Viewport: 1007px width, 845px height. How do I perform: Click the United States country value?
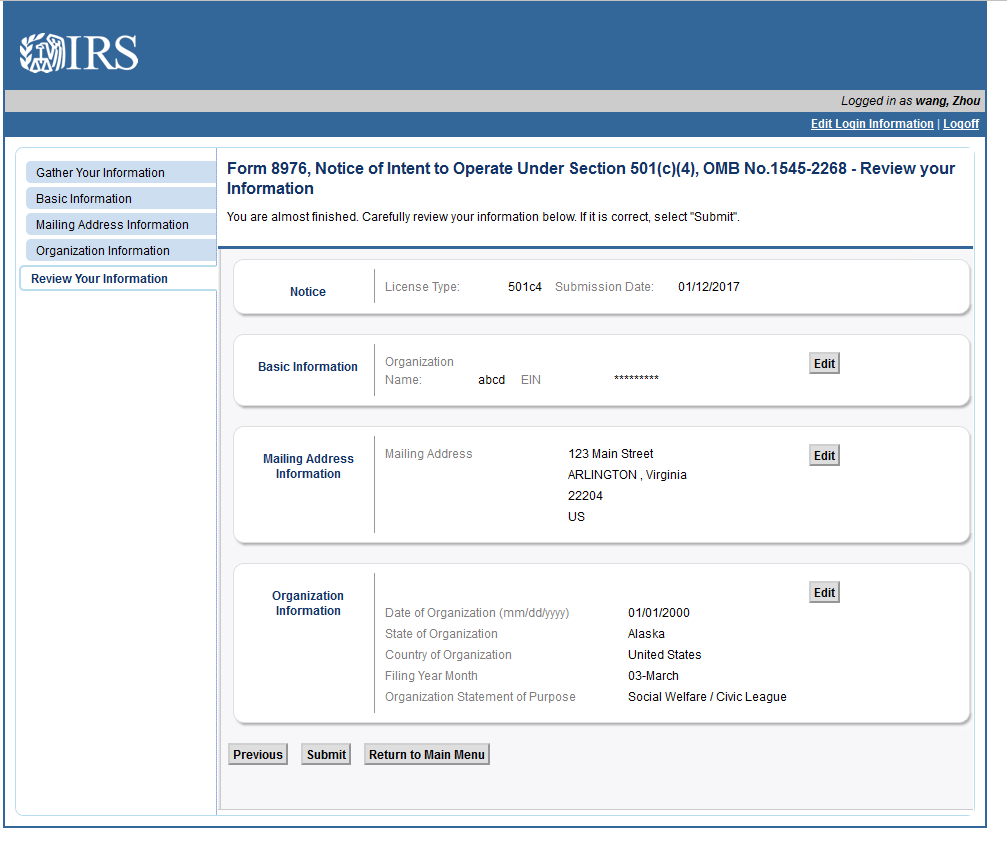[665, 655]
